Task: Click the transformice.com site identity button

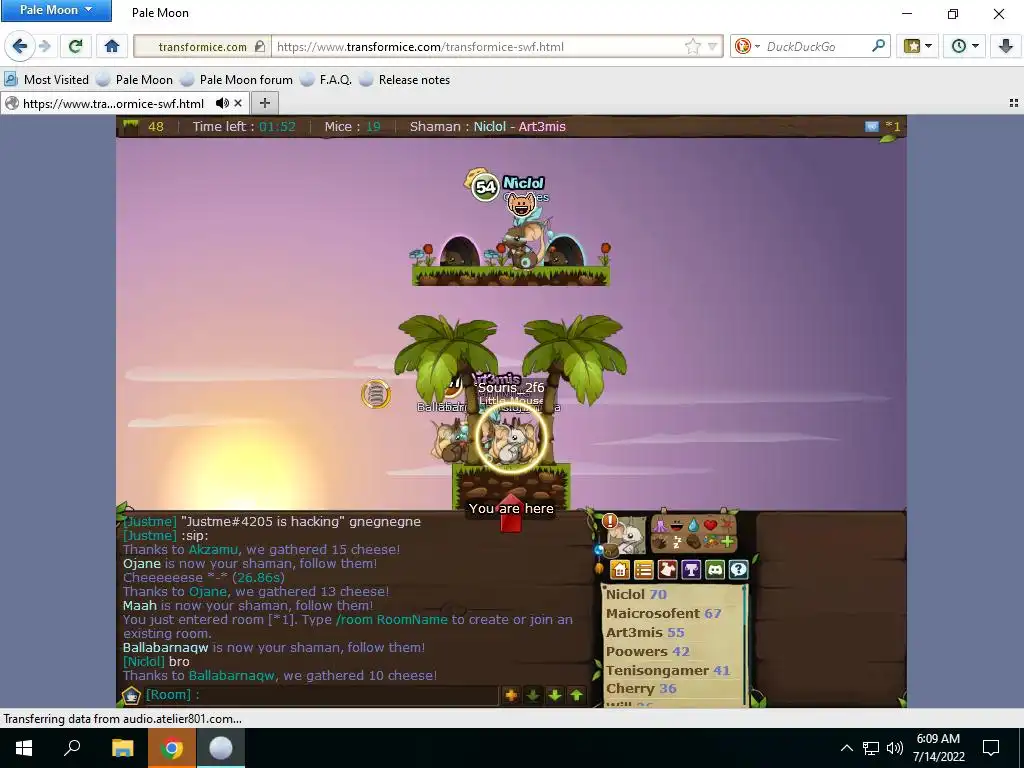Action: point(203,46)
